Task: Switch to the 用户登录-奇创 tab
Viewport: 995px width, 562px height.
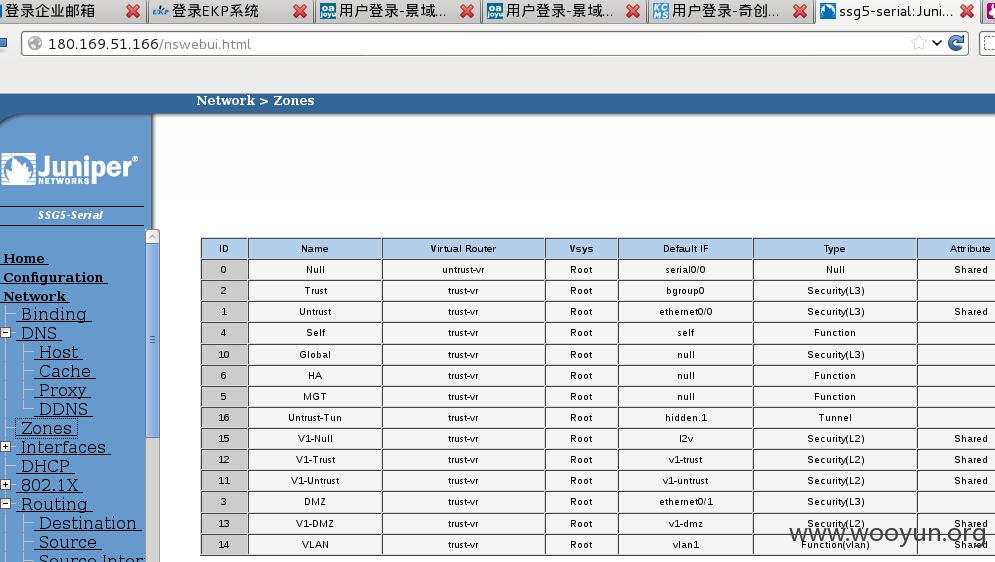Action: [x=729, y=11]
